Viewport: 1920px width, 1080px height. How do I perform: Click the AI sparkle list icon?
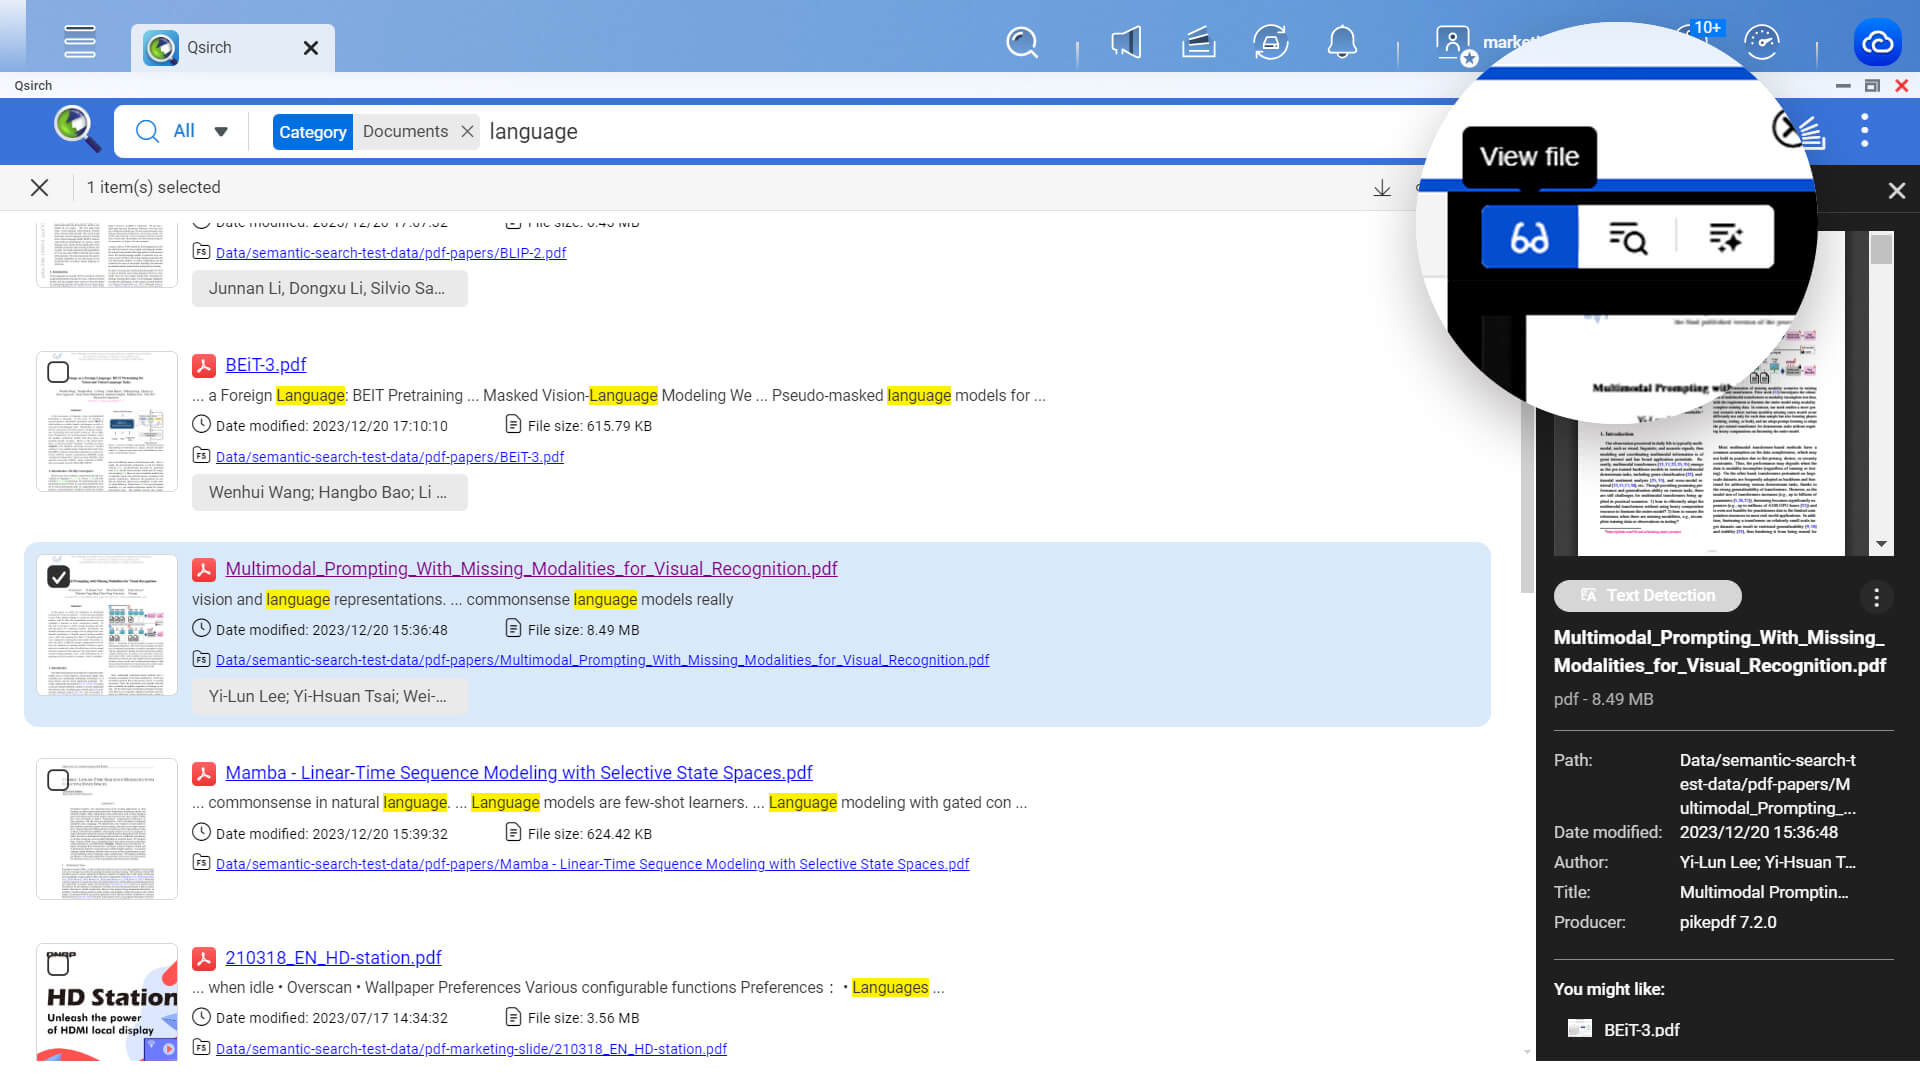point(1725,237)
